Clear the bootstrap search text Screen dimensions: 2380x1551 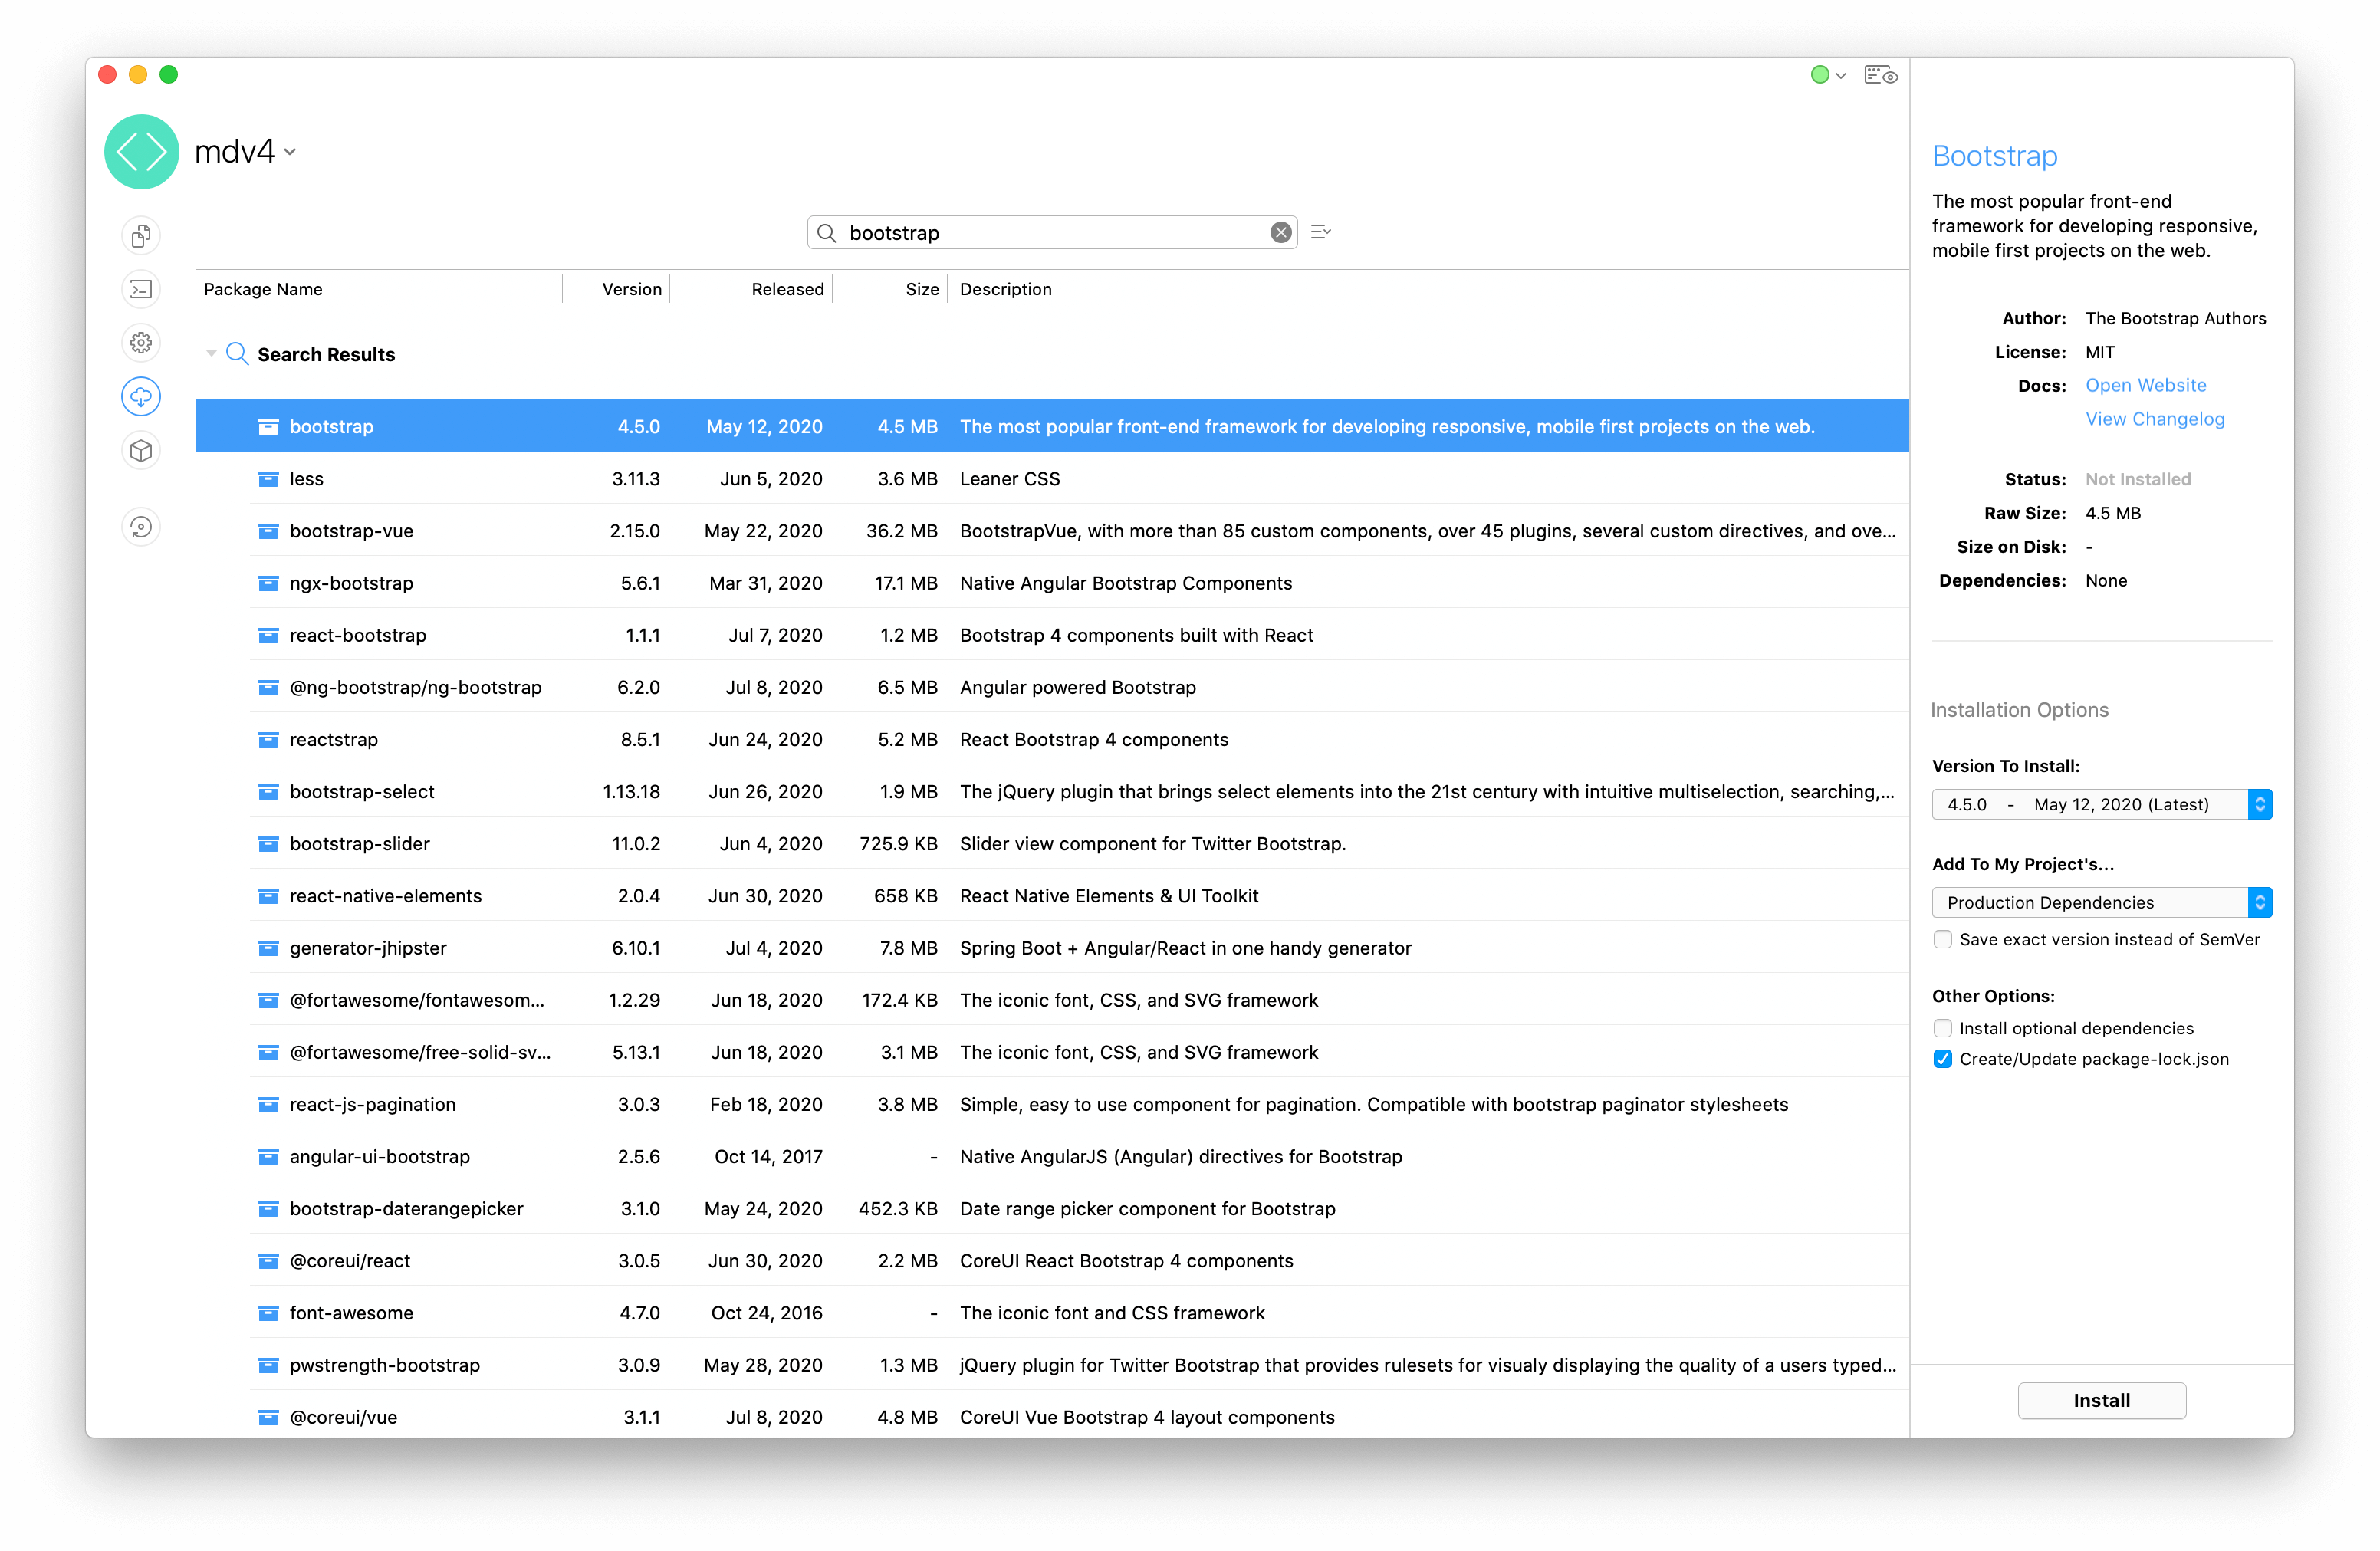[1280, 233]
